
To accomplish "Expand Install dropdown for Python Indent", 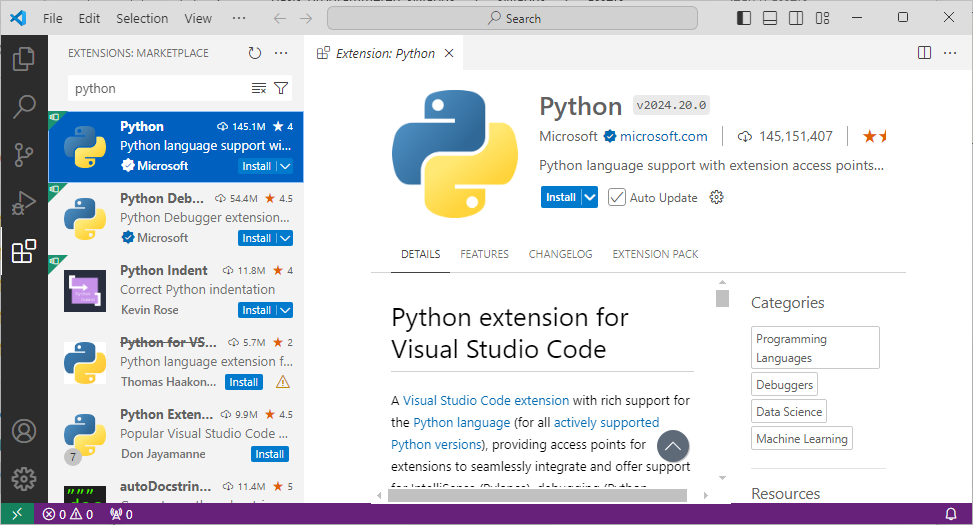I will pyautogui.click(x=285, y=310).
